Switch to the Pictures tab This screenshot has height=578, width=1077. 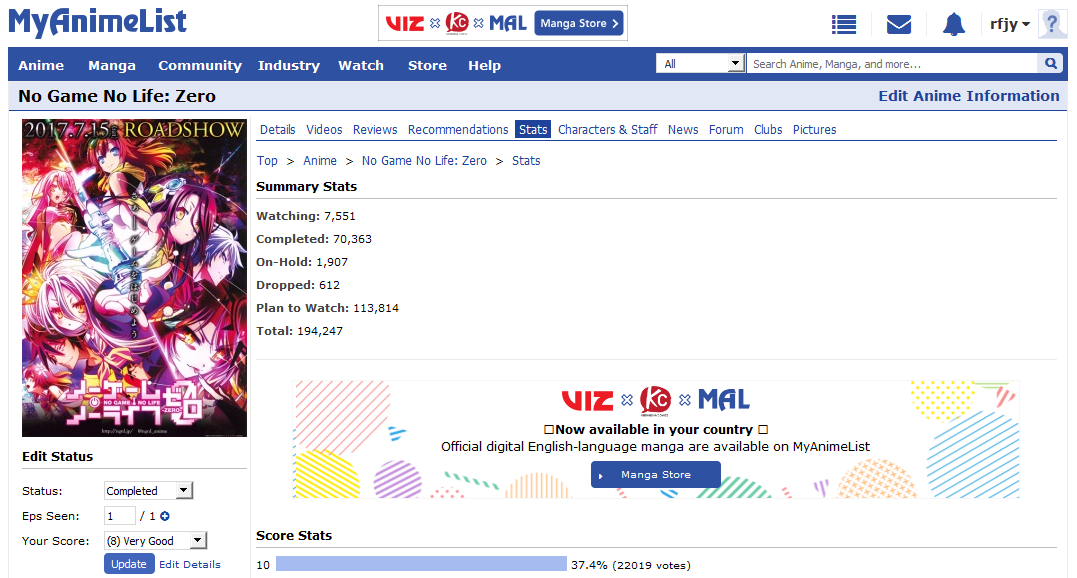pyautogui.click(x=815, y=130)
